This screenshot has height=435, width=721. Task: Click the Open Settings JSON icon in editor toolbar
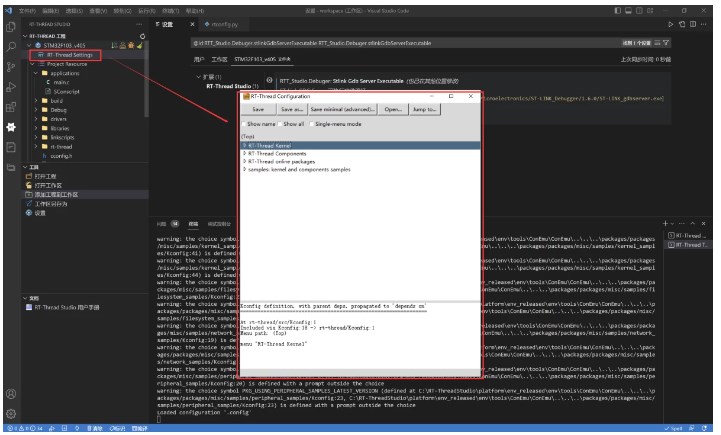click(682, 24)
